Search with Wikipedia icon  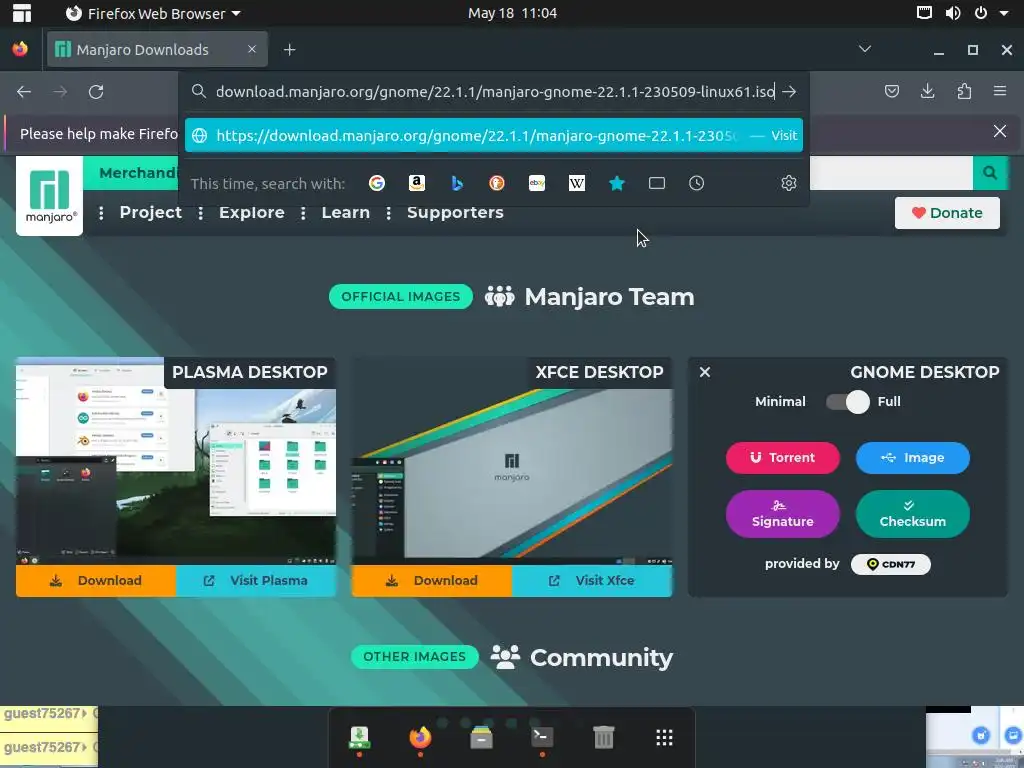tap(577, 184)
